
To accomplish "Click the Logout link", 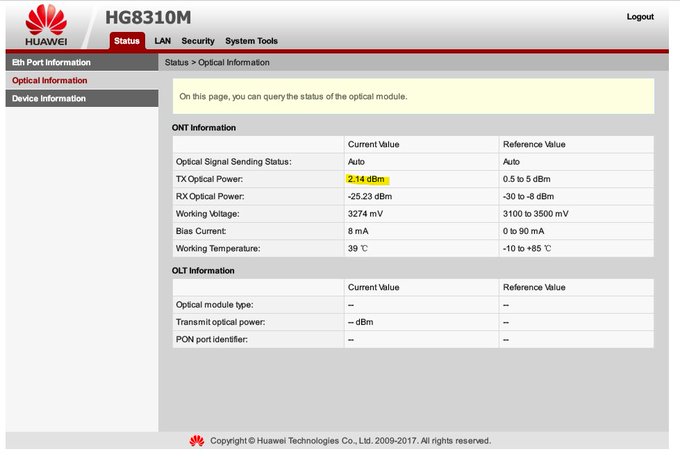I will [x=640, y=16].
